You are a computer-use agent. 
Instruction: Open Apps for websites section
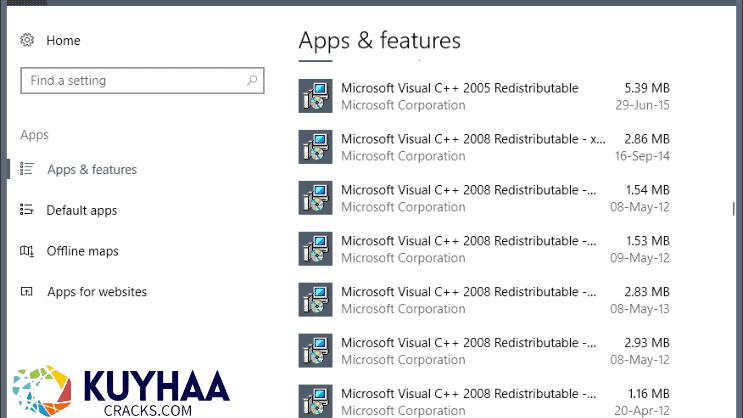click(97, 292)
